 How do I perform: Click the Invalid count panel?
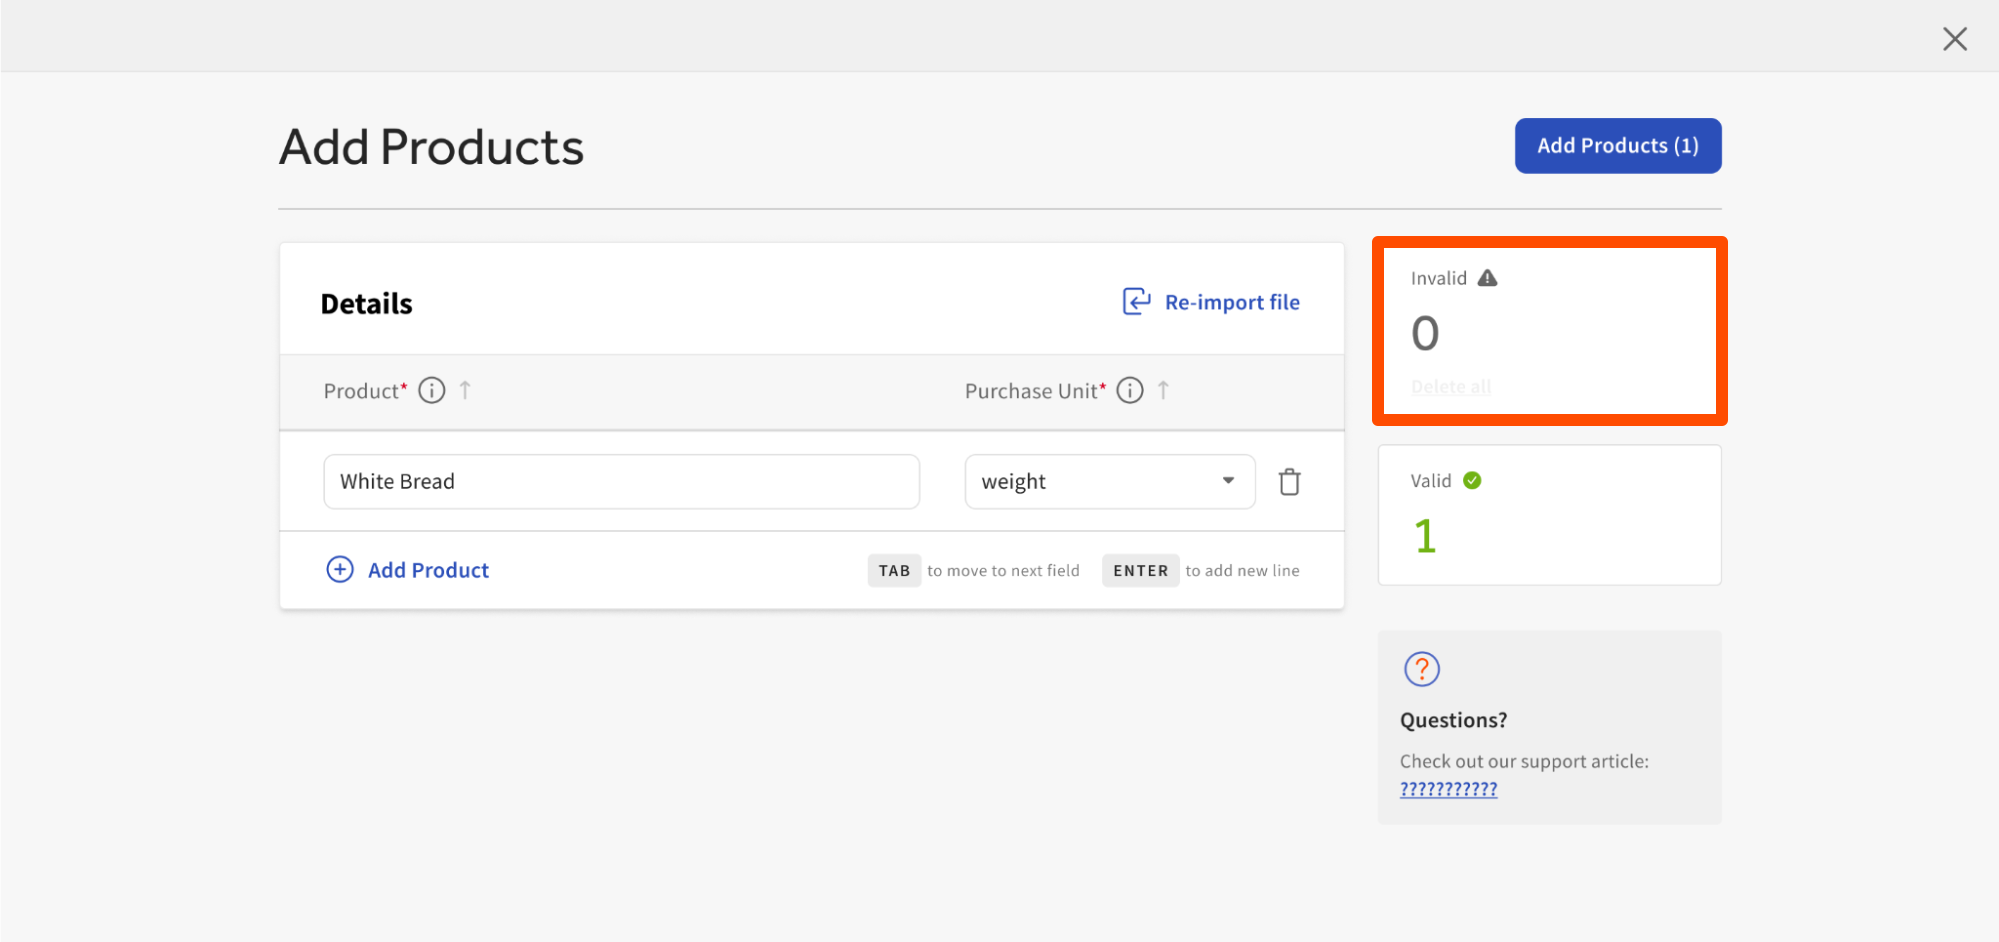point(1549,330)
